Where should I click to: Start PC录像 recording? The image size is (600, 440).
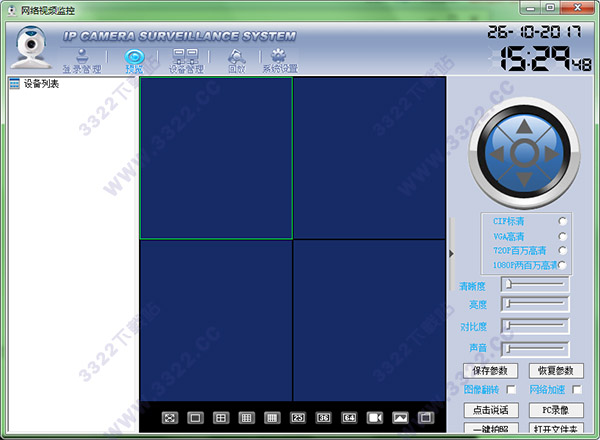(556, 410)
